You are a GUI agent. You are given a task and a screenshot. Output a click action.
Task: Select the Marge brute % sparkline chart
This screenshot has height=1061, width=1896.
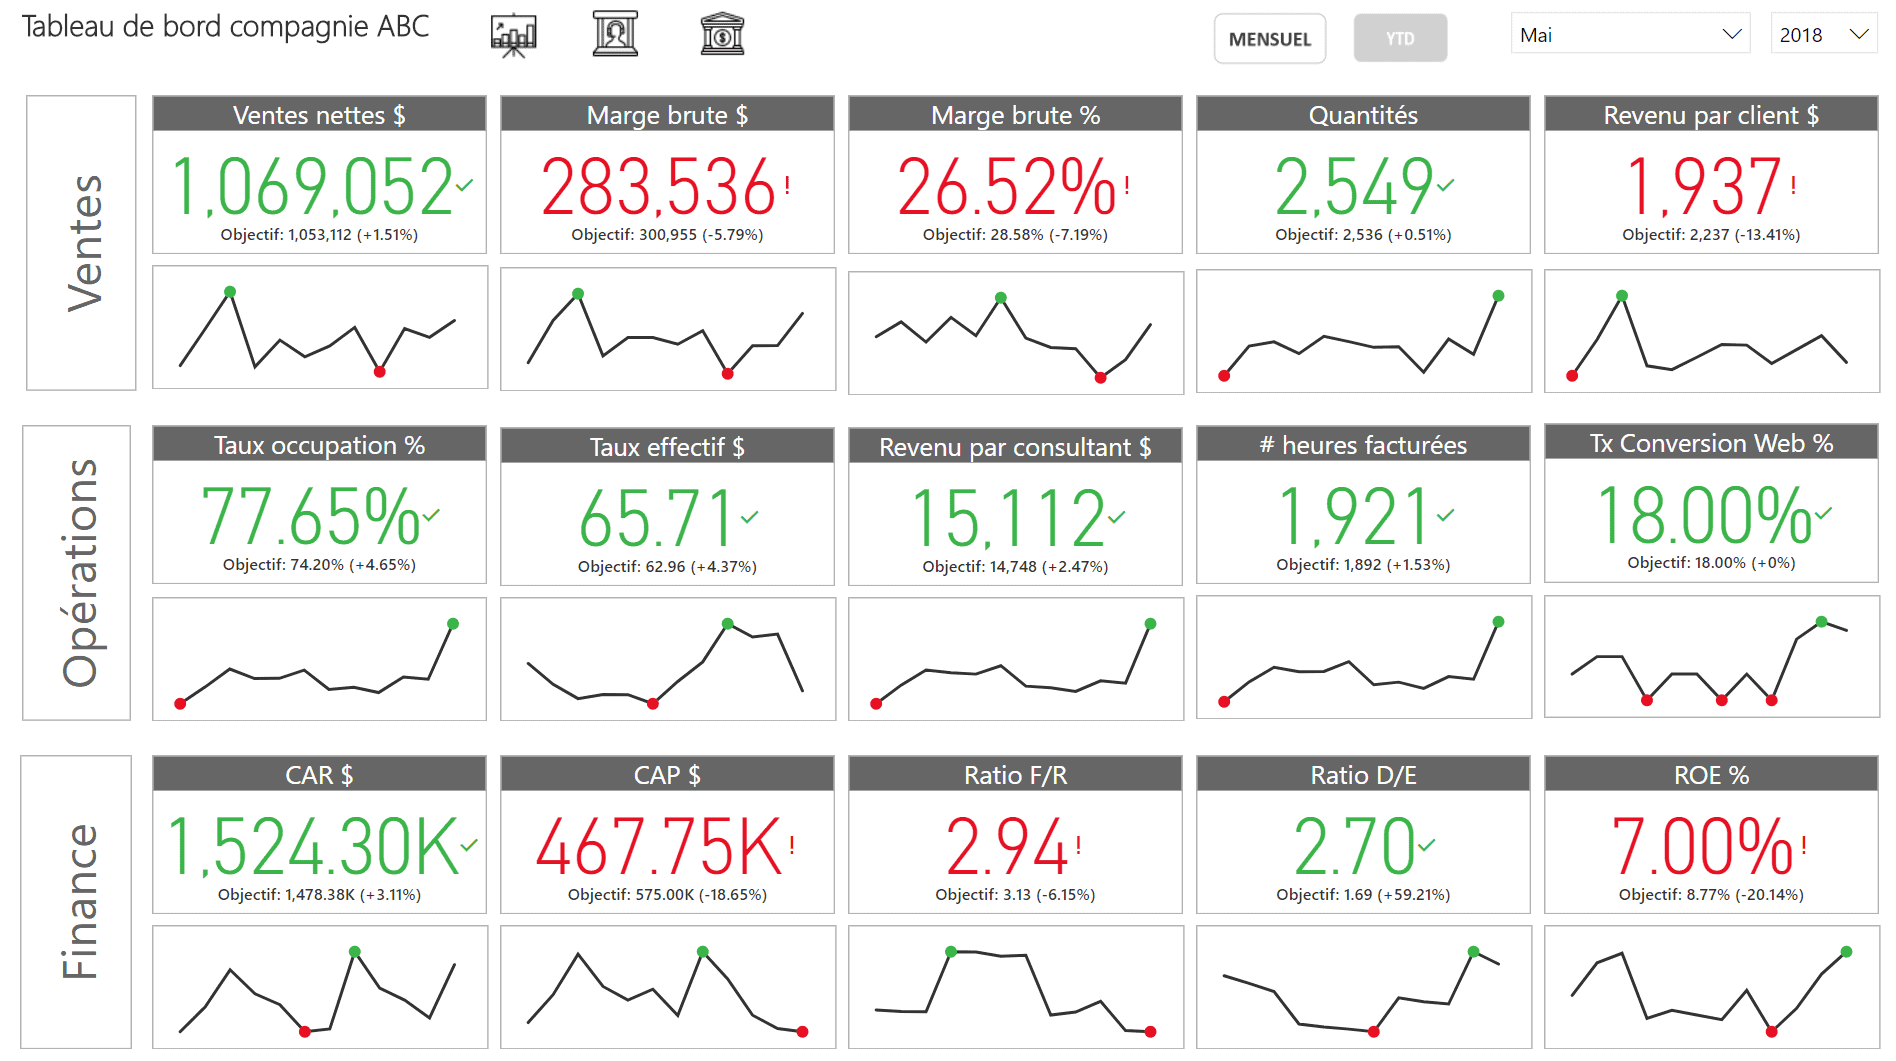pos(1016,333)
